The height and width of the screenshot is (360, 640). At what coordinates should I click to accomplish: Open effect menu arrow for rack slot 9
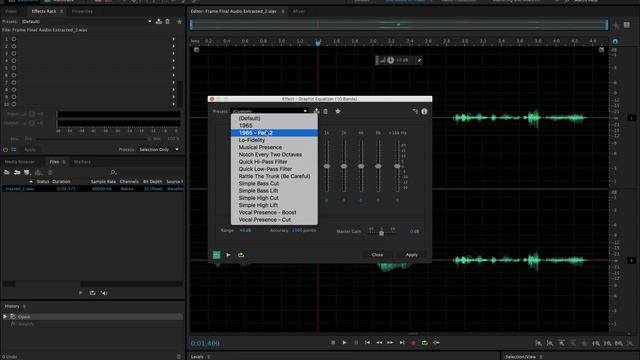174,97
